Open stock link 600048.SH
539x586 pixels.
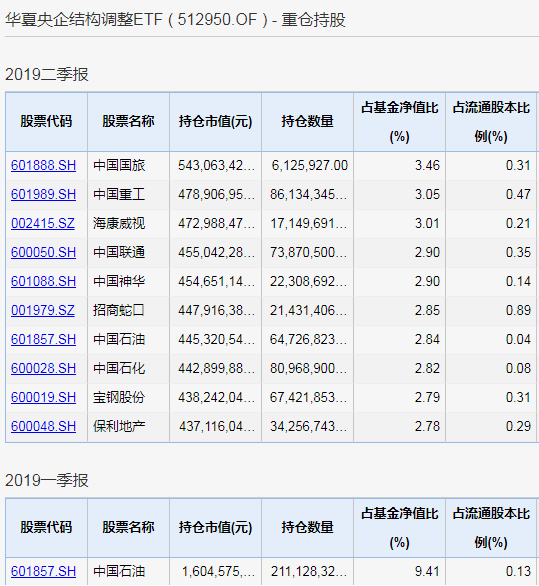coord(43,426)
